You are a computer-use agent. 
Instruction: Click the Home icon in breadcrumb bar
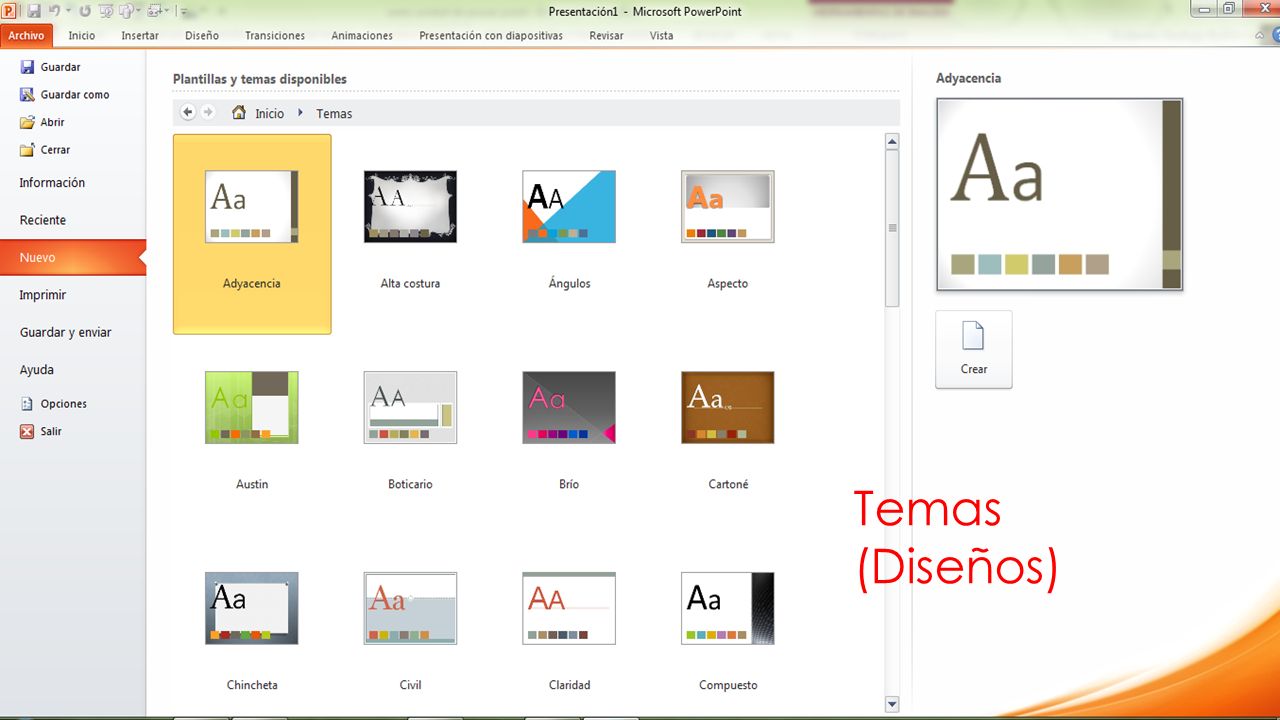pos(239,113)
